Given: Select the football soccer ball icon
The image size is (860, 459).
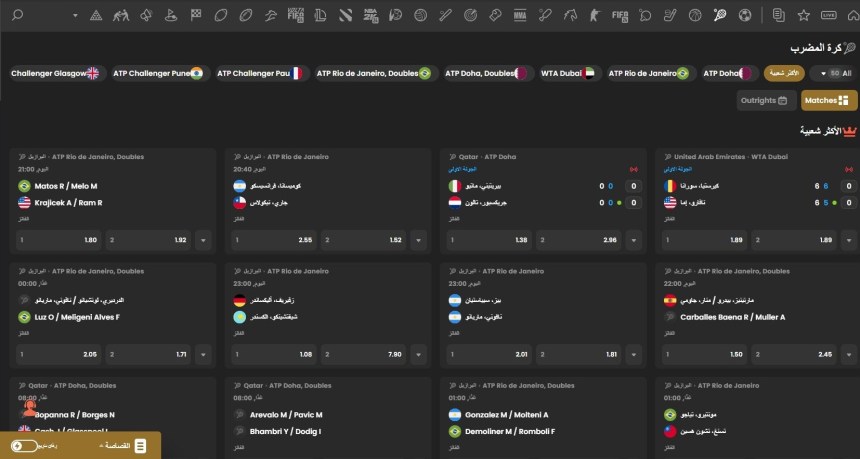Looking at the screenshot, I should click(x=745, y=15).
